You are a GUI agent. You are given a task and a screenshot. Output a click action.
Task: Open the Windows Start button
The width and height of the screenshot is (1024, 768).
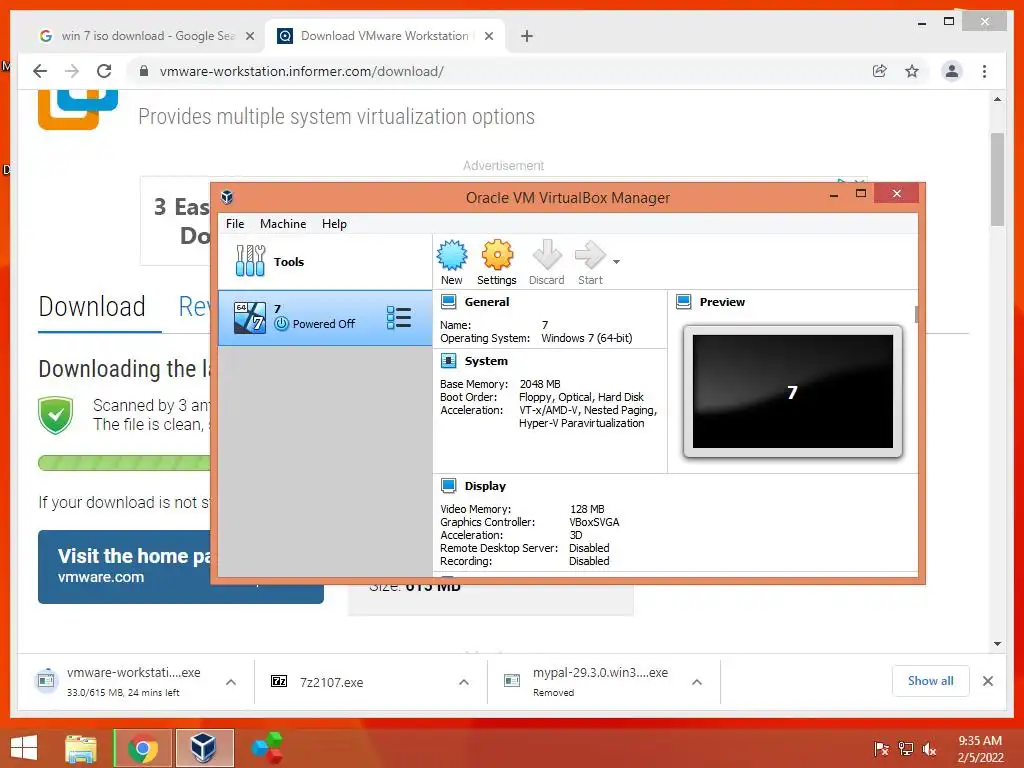pyautogui.click(x=24, y=748)
